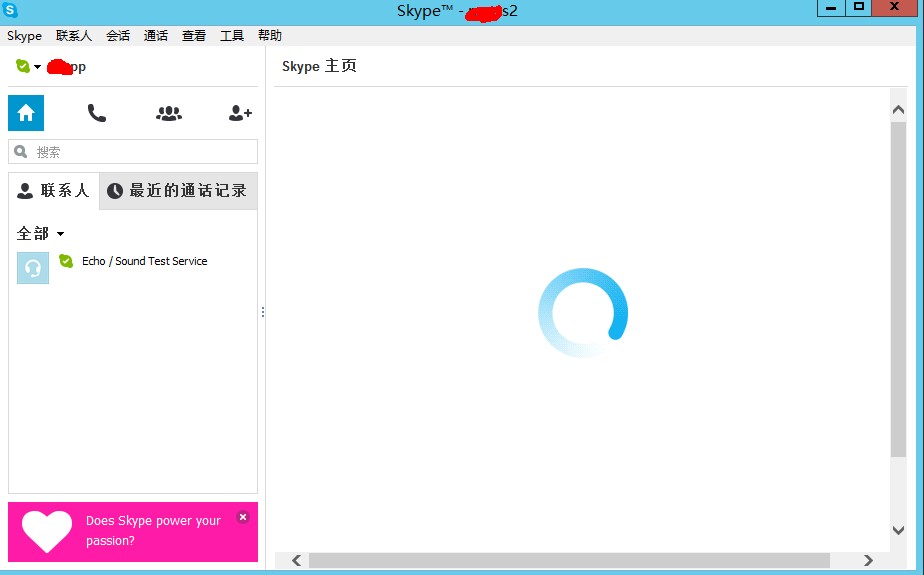Maximize the Skype window
This screenshot has height=575, width=924.
point(859,7)
